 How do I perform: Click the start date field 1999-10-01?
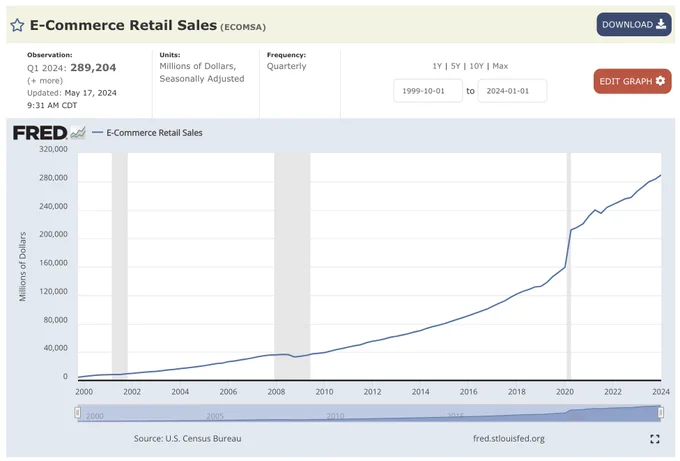coord(428,91)
